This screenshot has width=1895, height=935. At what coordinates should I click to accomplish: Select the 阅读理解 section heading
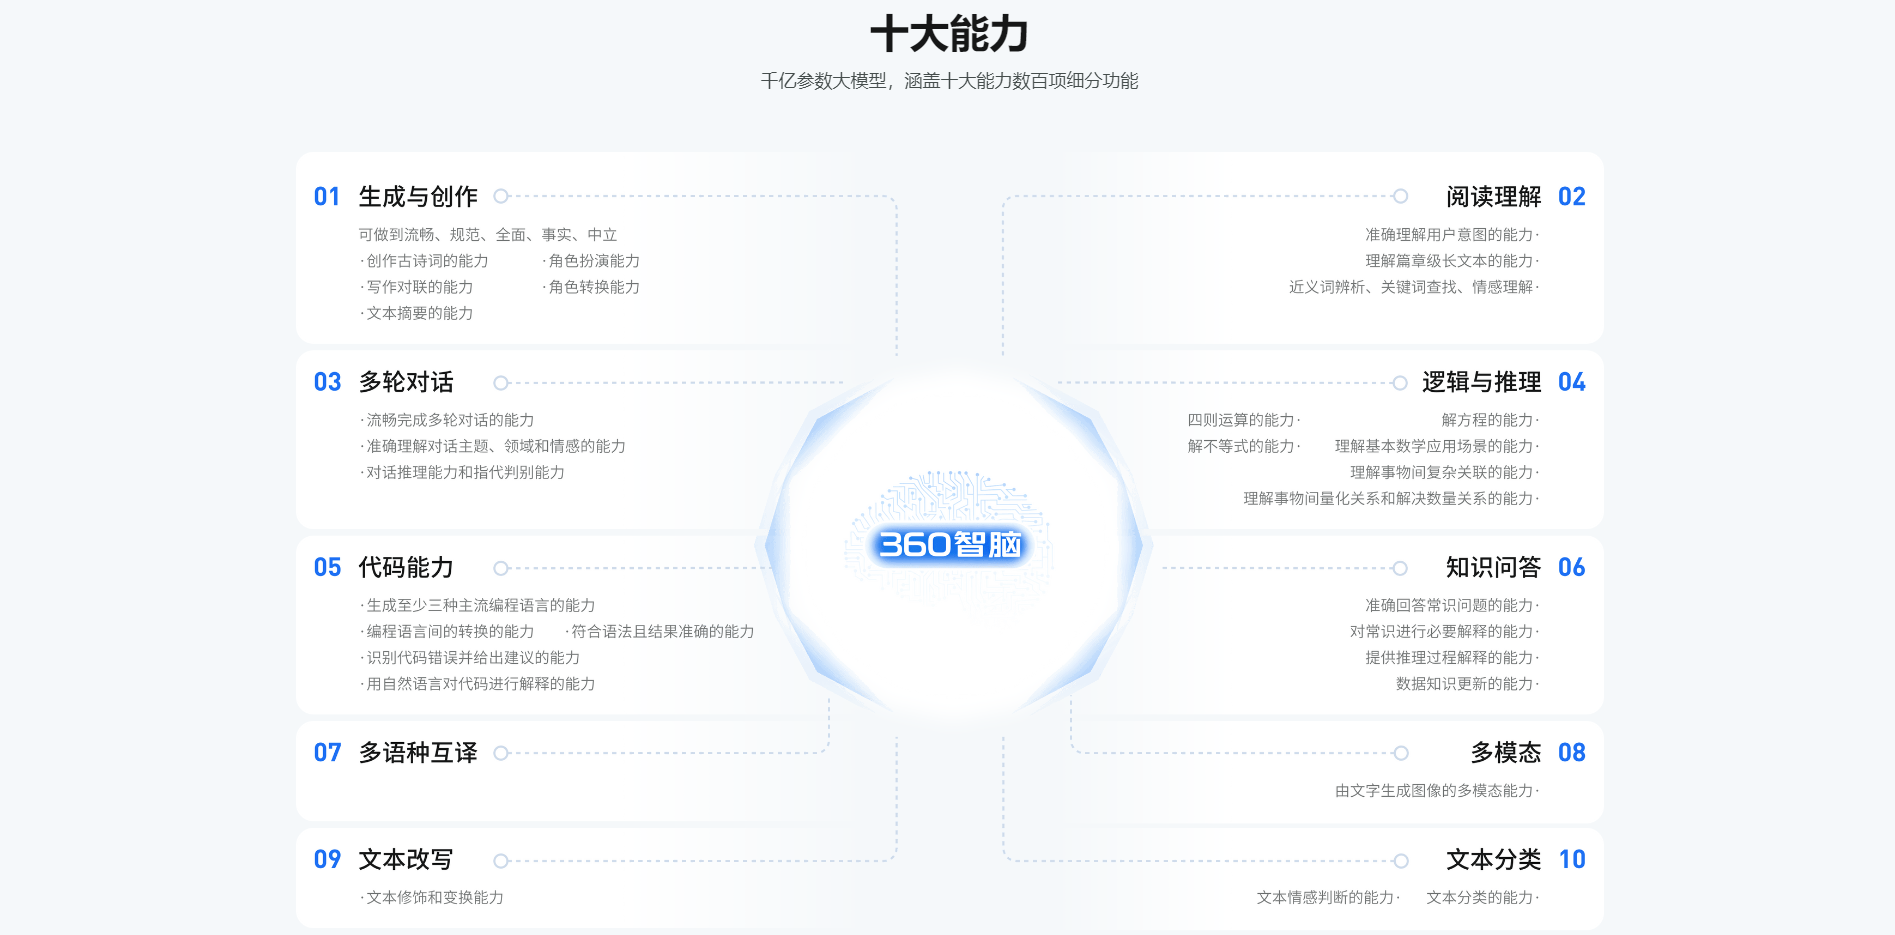tap(1494, 197)
